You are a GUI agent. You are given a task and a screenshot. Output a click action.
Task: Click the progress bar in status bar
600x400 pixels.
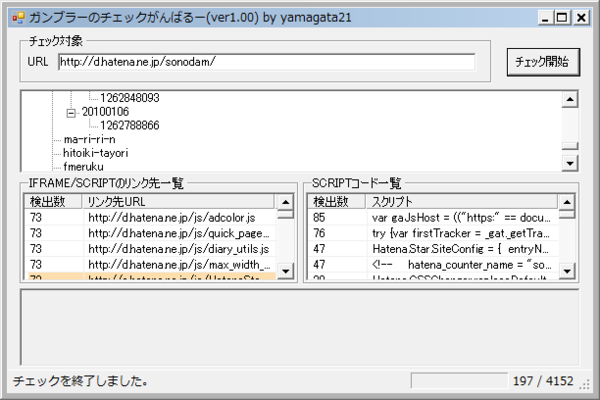(x=459, y=381)
